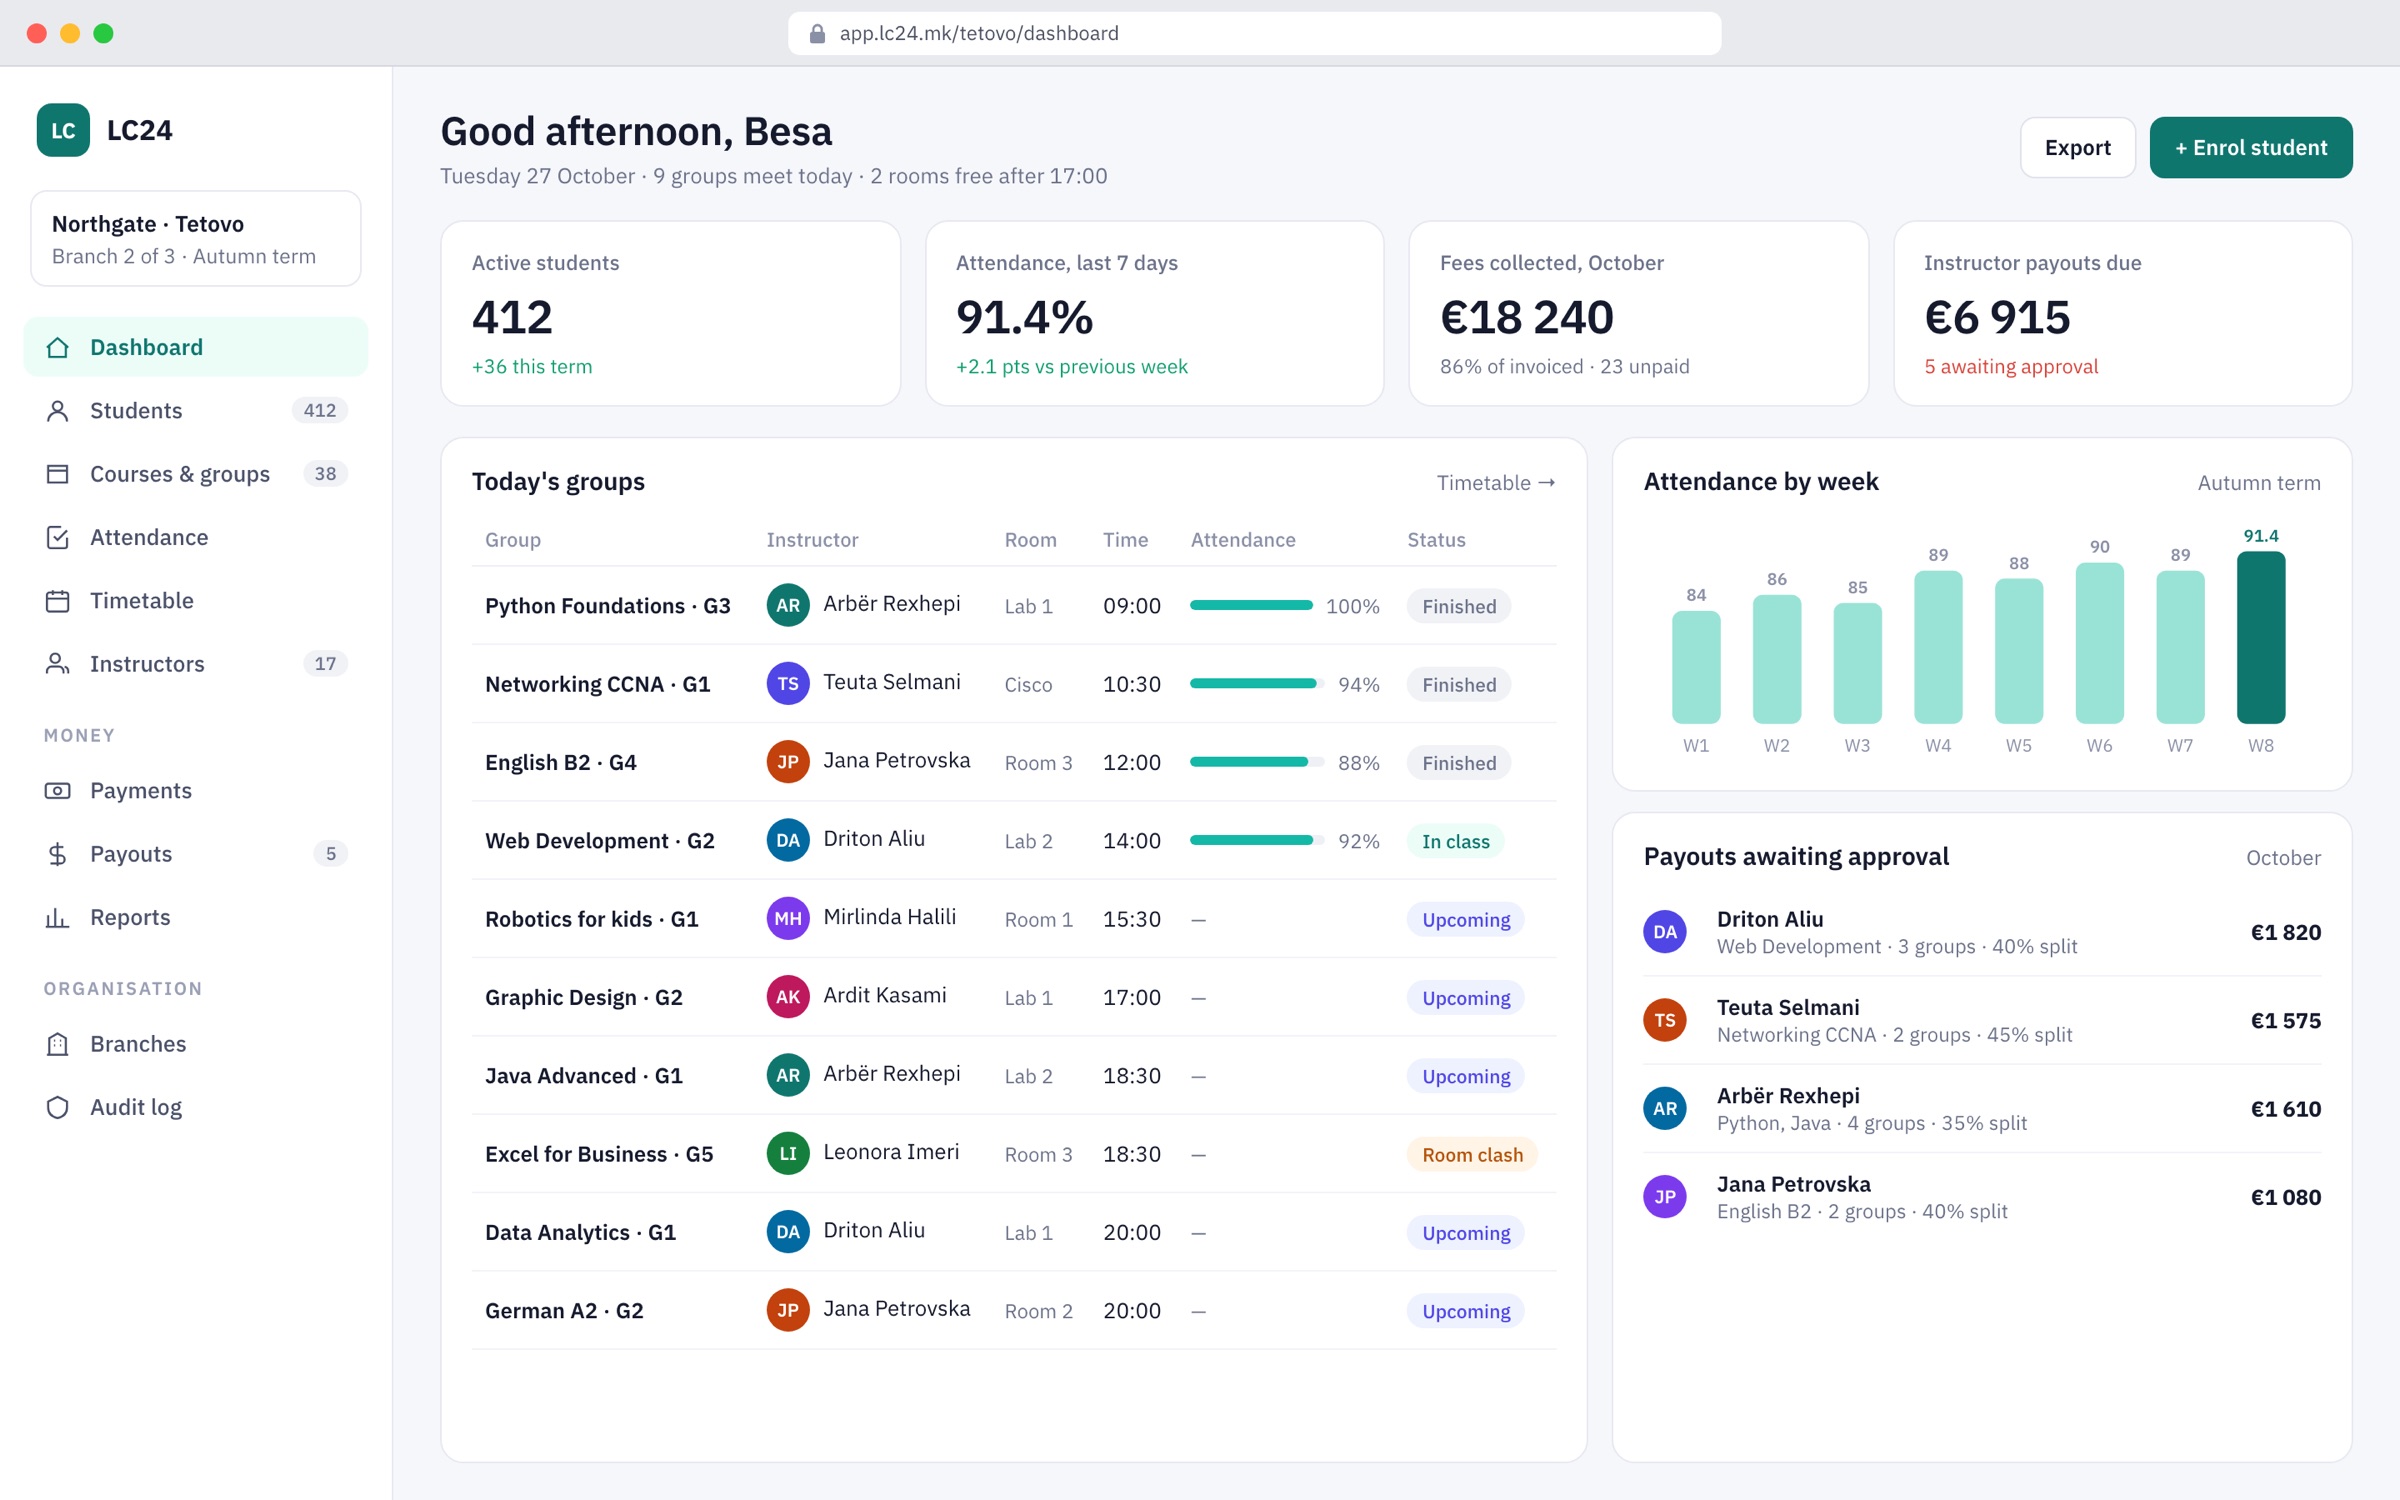Image resolution: width=2400 pixels, height=1500 pixels.
Task: Click the AK avatar for Ardit Kasami
Action: 788,997
